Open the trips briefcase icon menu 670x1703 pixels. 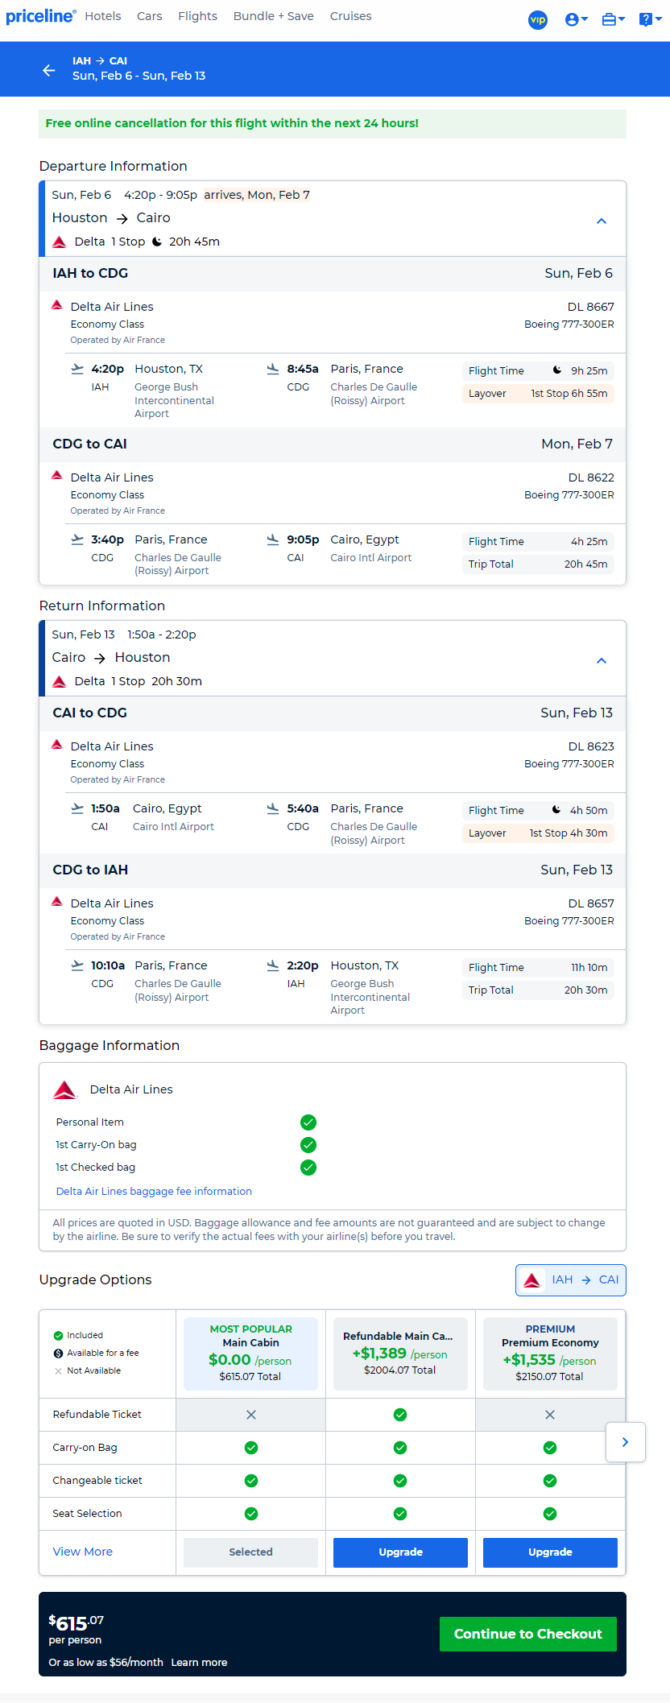pyautogui.click(x=613, y=19)
